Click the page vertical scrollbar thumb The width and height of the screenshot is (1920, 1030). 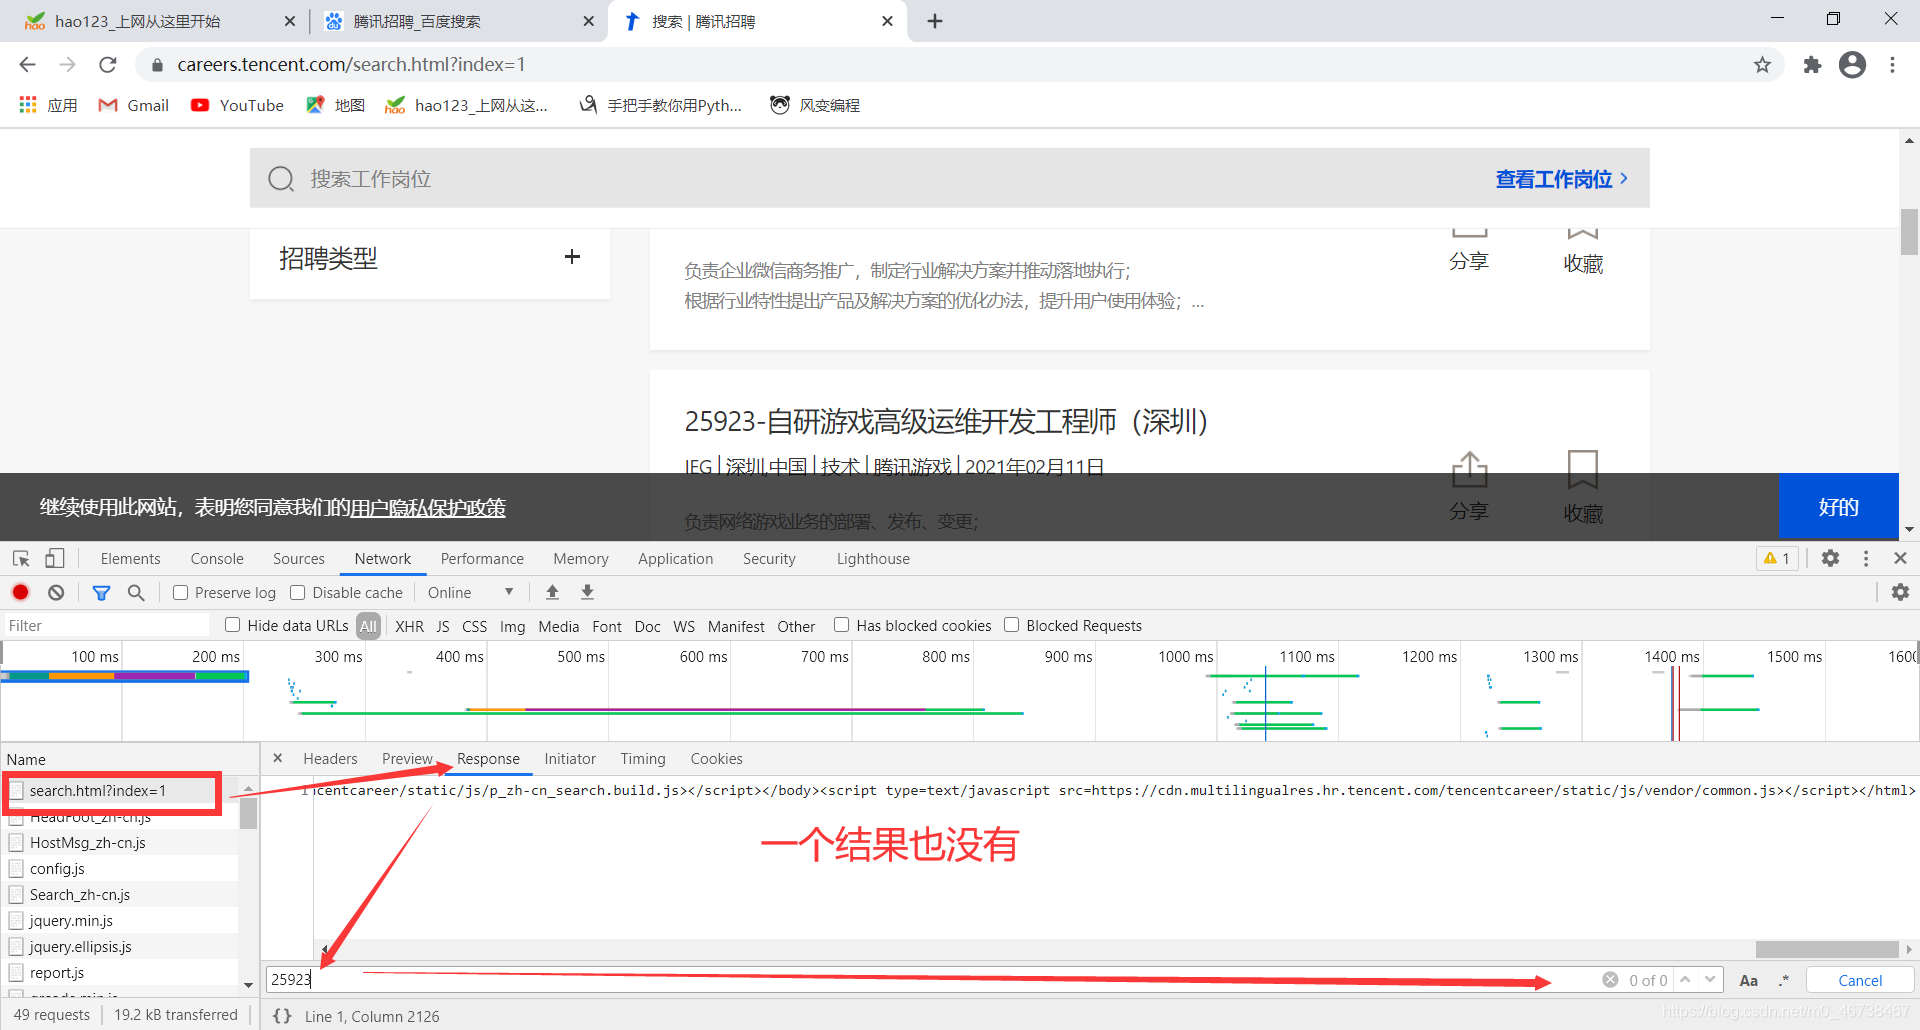(1909, 231)
